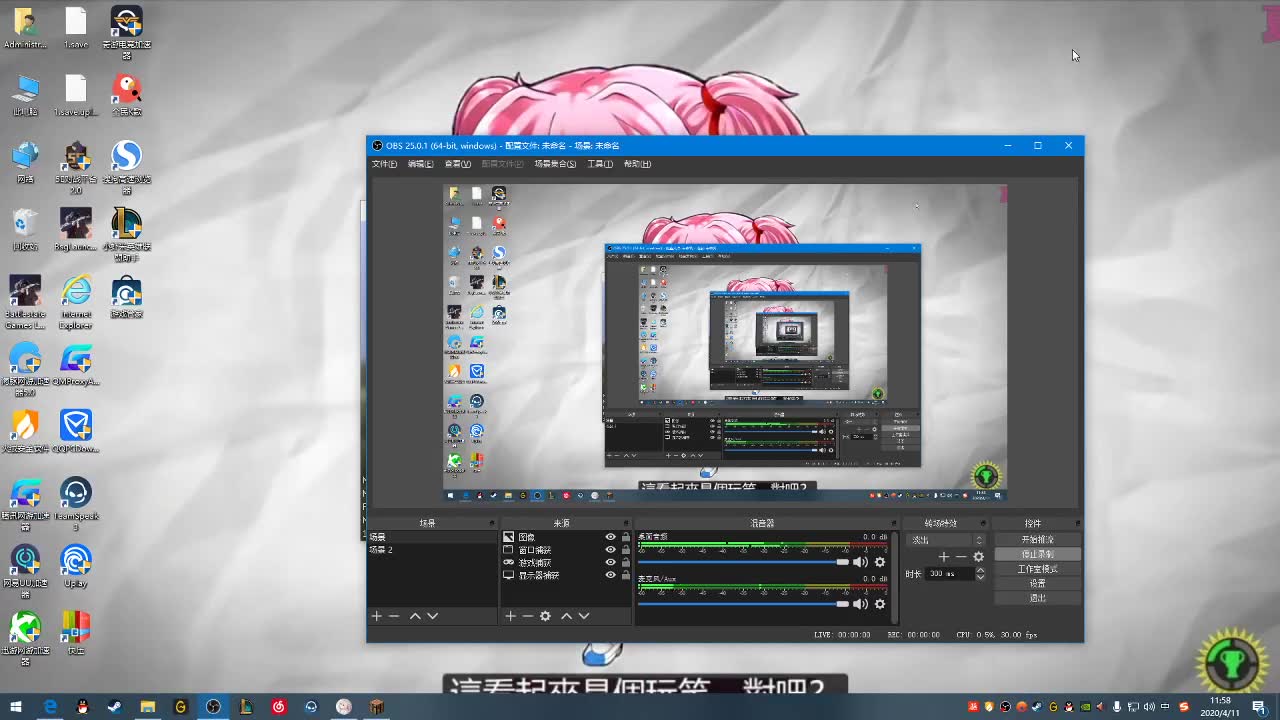Toggle lock on the 窗口捕获 source
1280x720 pixels.
(626, 550)
